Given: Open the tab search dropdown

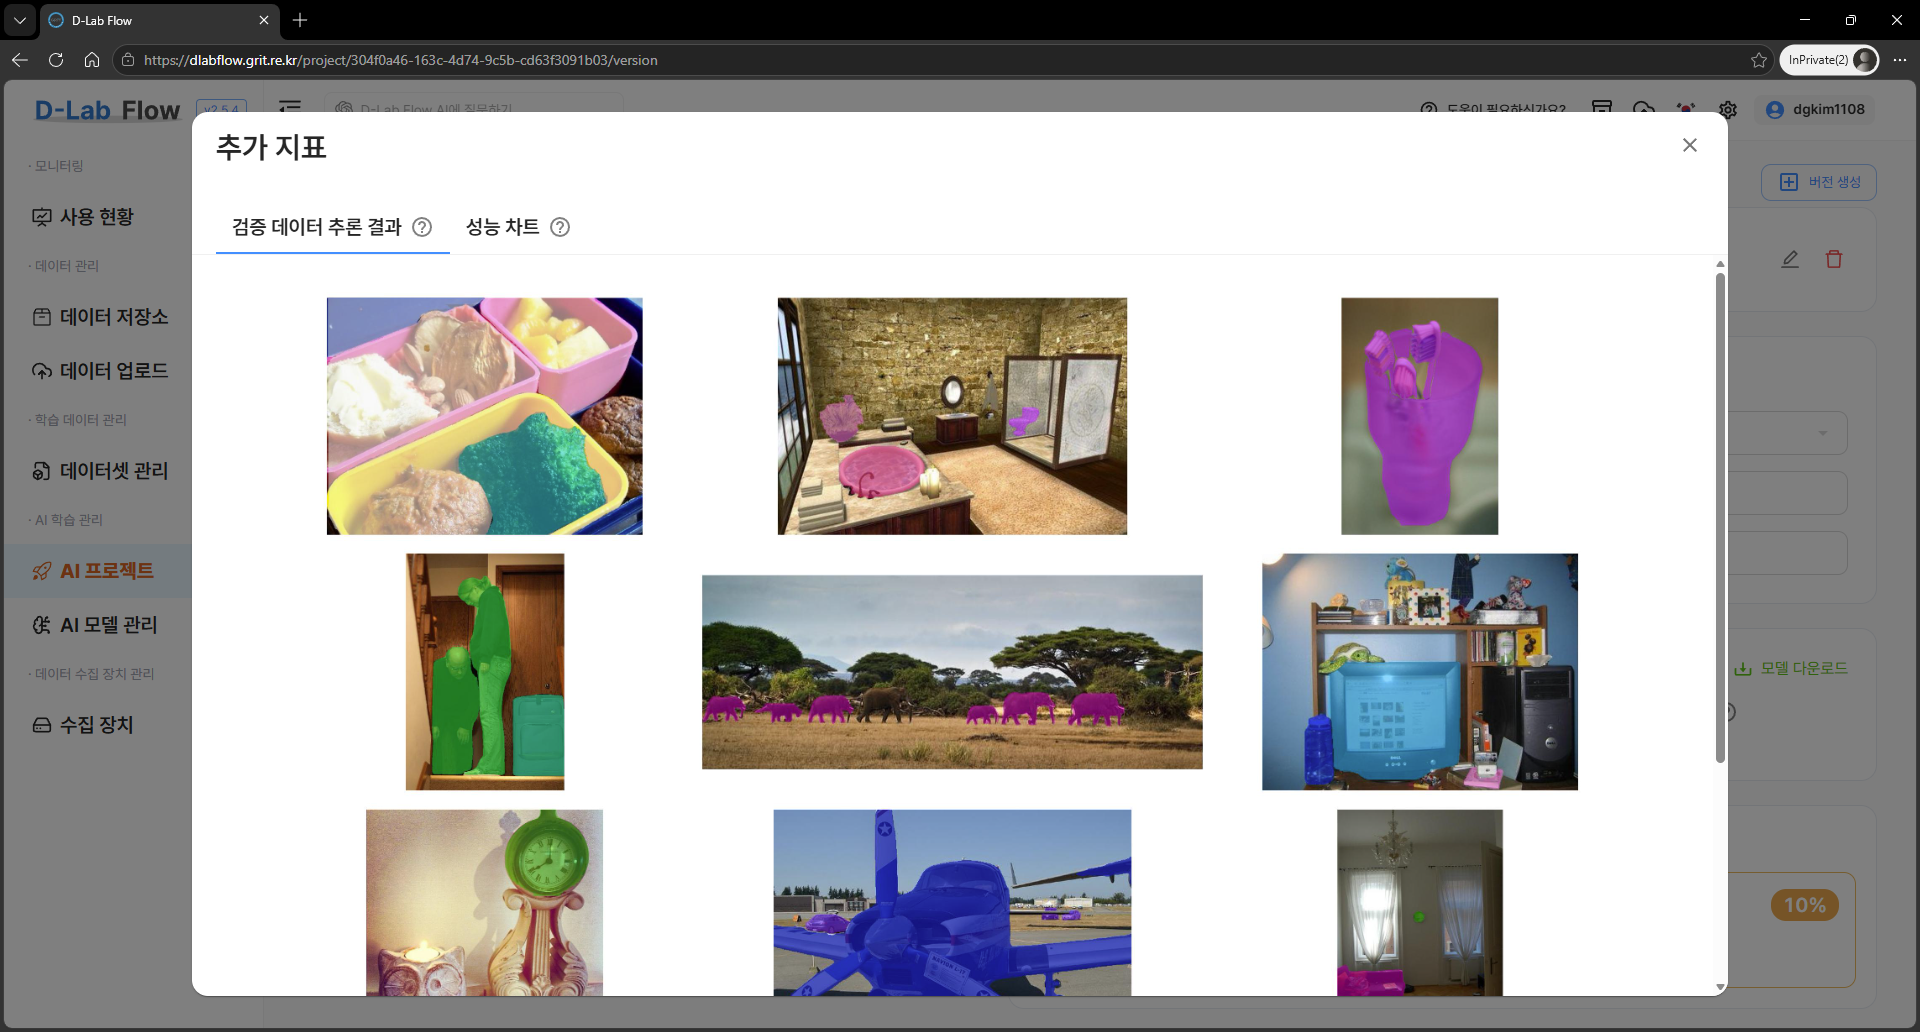Looking at the screenshot, I should tap(20, 20).
